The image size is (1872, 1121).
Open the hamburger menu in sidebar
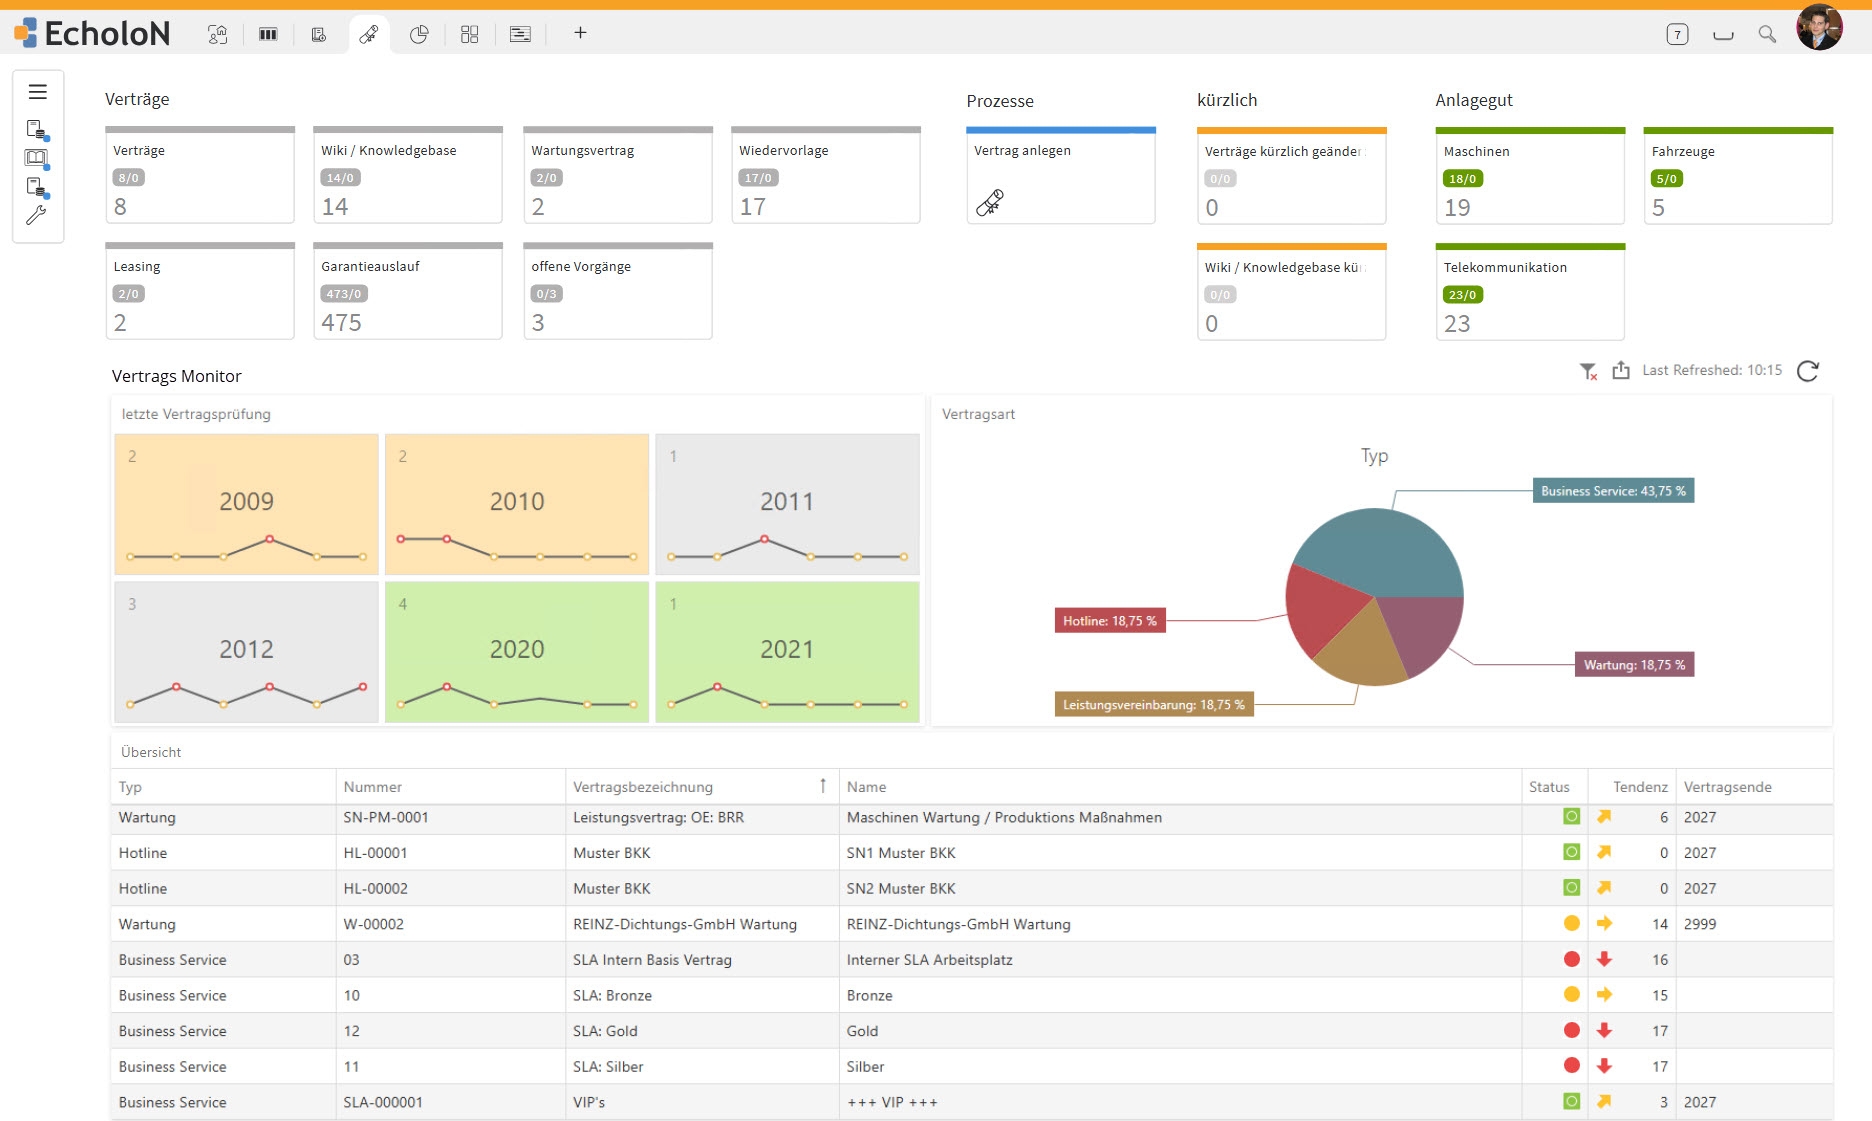(38, 92)
